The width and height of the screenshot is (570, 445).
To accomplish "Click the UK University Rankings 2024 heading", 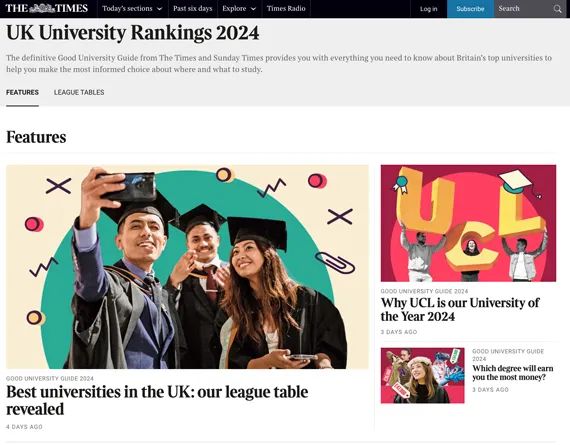I will 133,33.
